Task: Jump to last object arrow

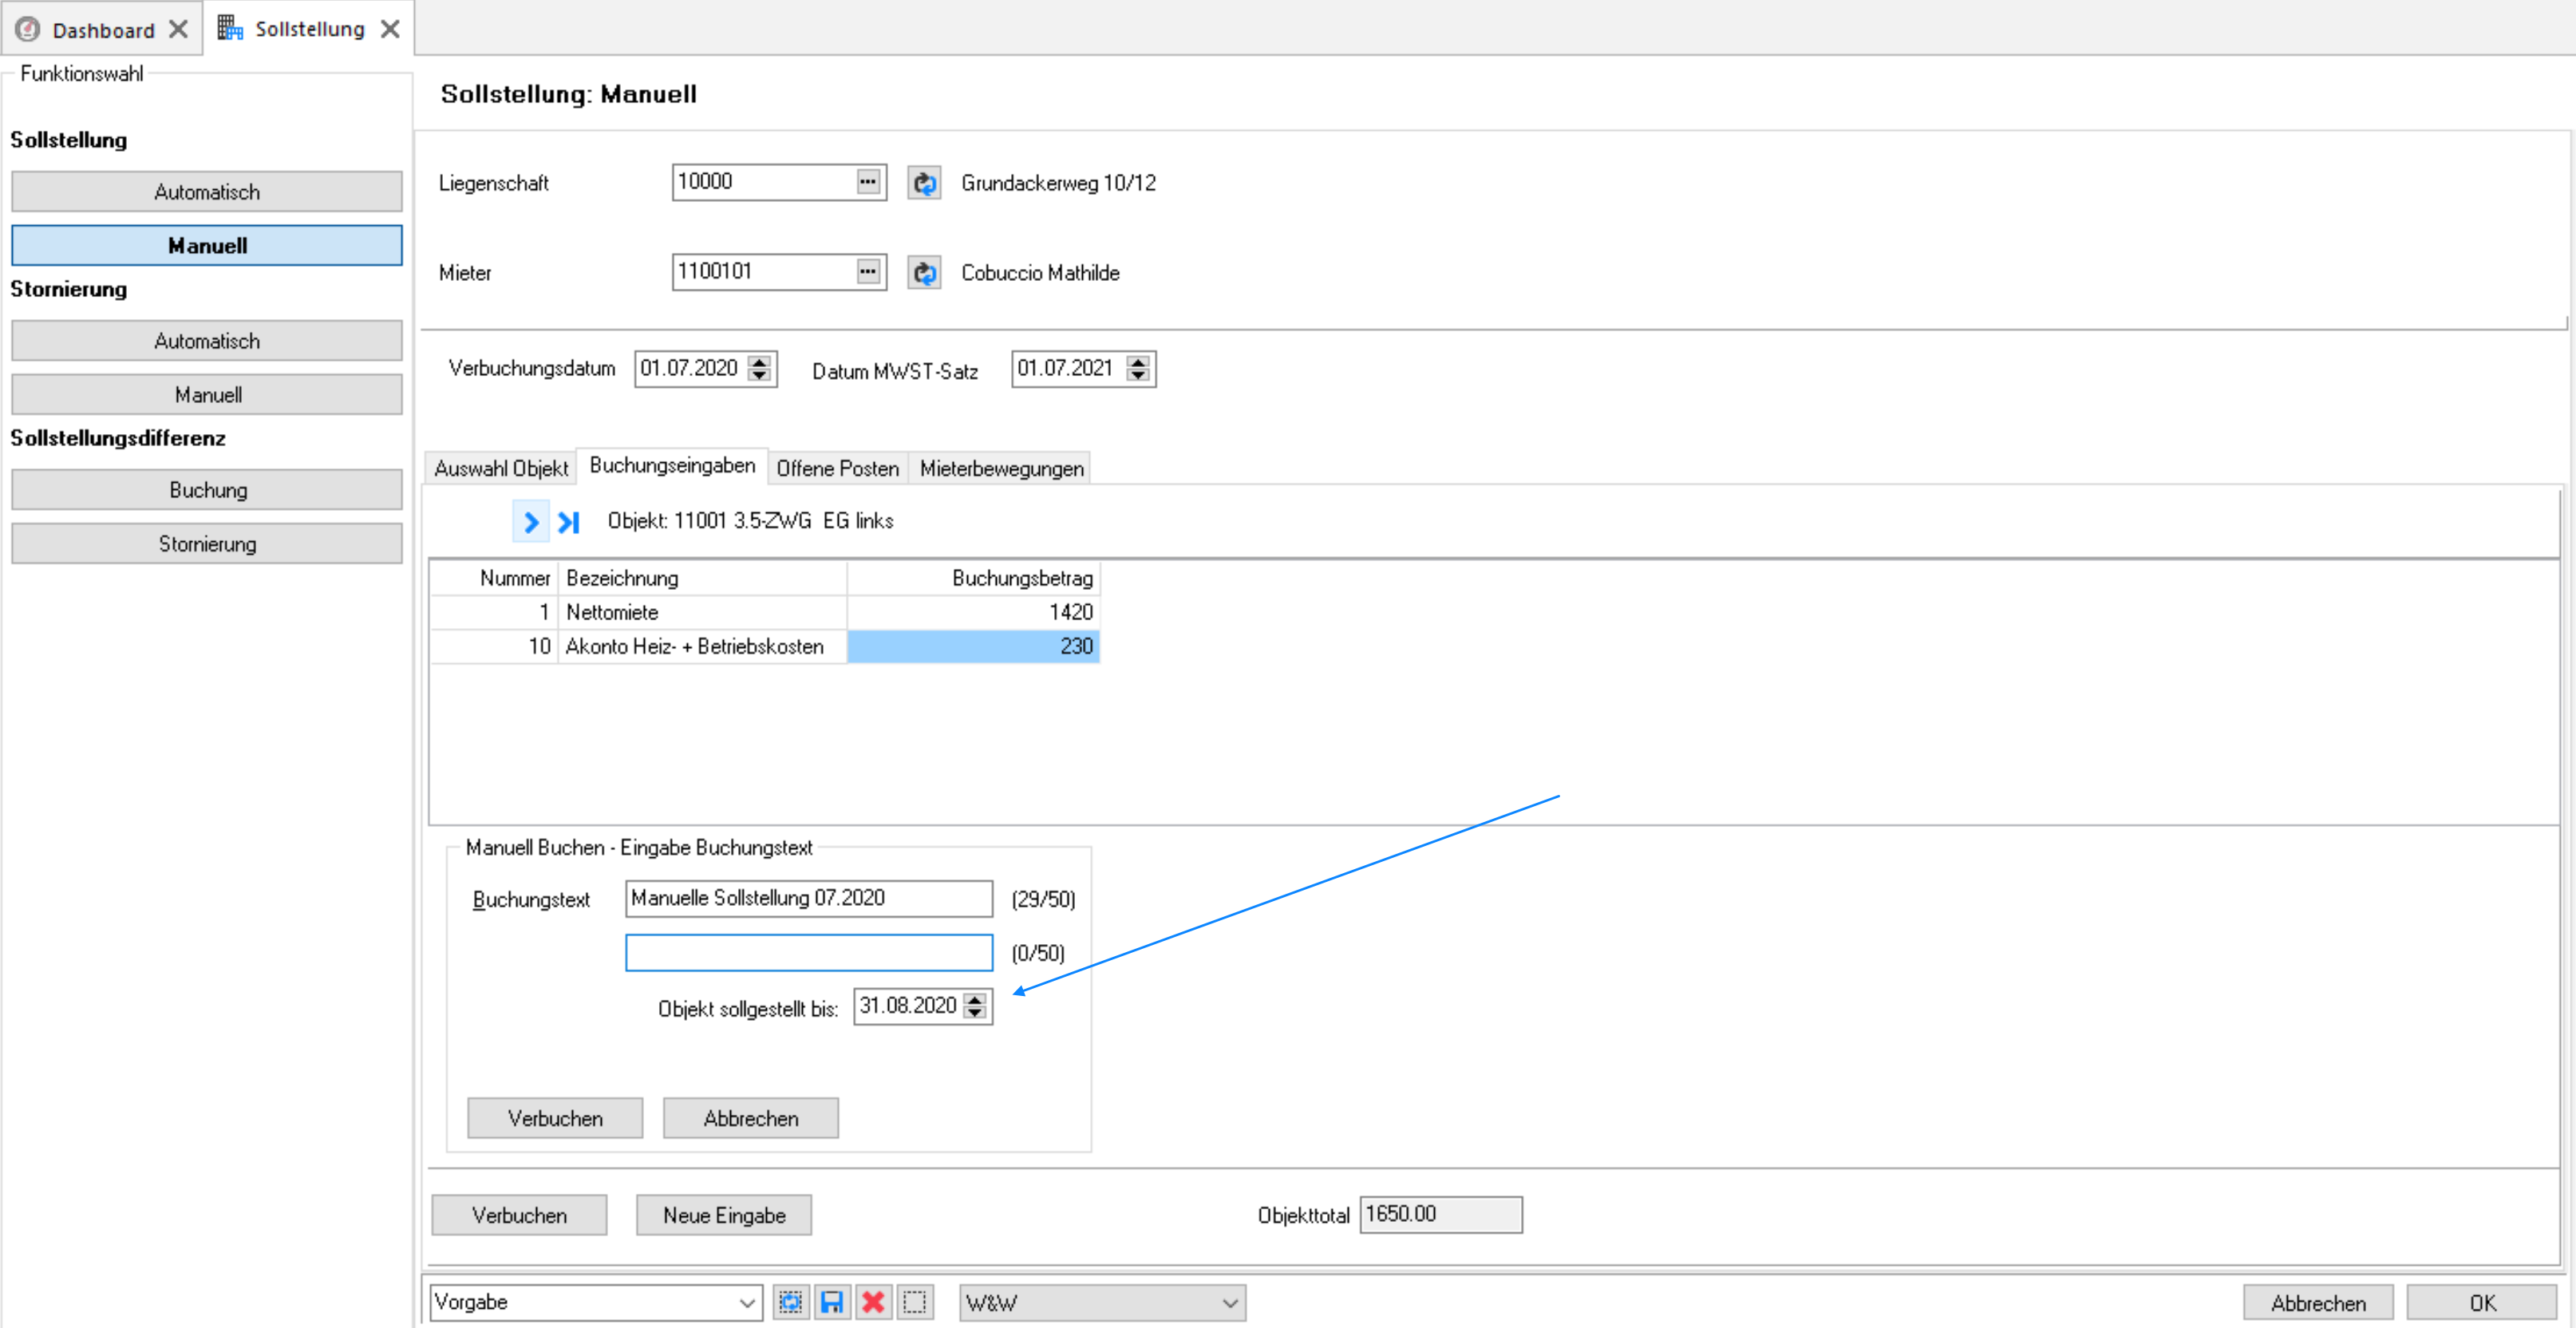Action: (569, 521)
